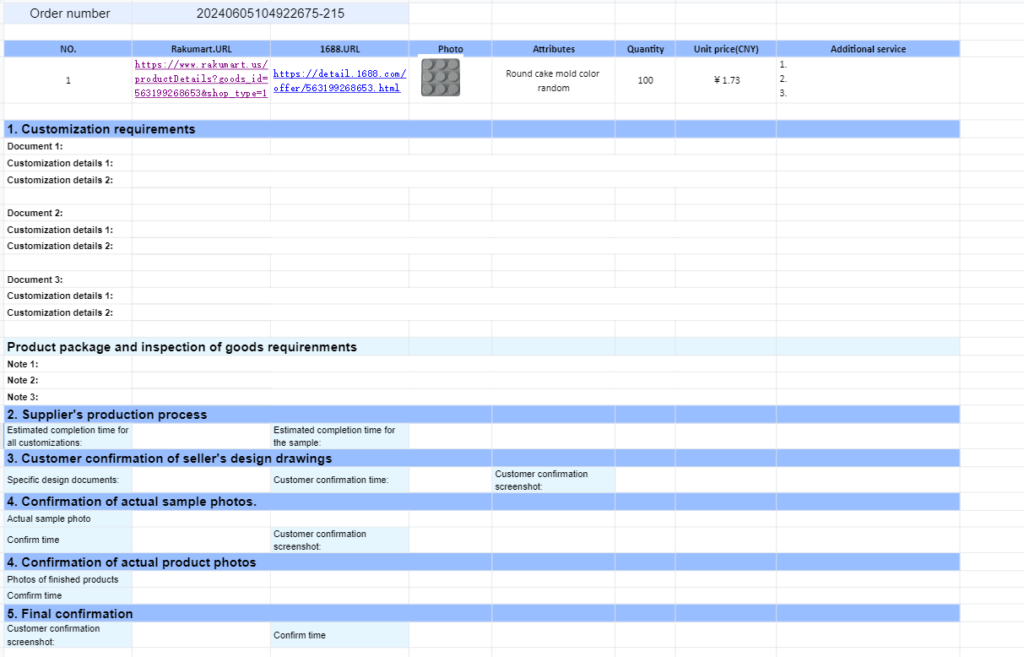The height and width of the screenshot is (657, 1024).
Task: Click the row number 1 in the NO. column
Action: pos(68,80)
